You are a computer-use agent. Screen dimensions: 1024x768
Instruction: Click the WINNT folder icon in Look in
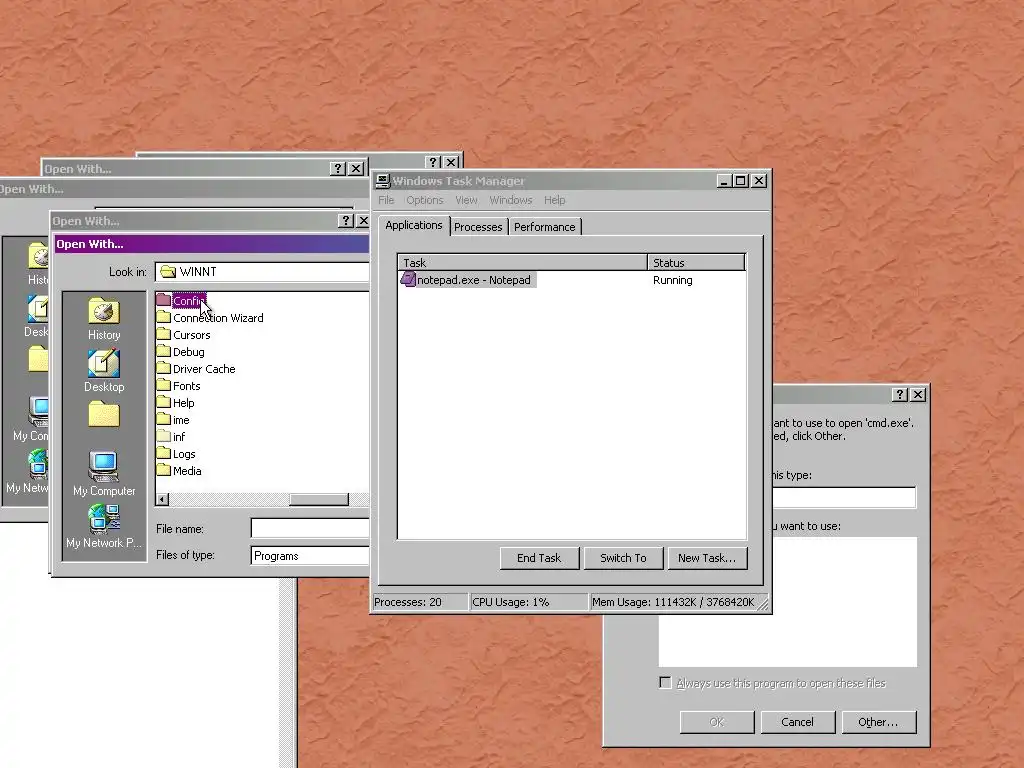pos(168,272)
